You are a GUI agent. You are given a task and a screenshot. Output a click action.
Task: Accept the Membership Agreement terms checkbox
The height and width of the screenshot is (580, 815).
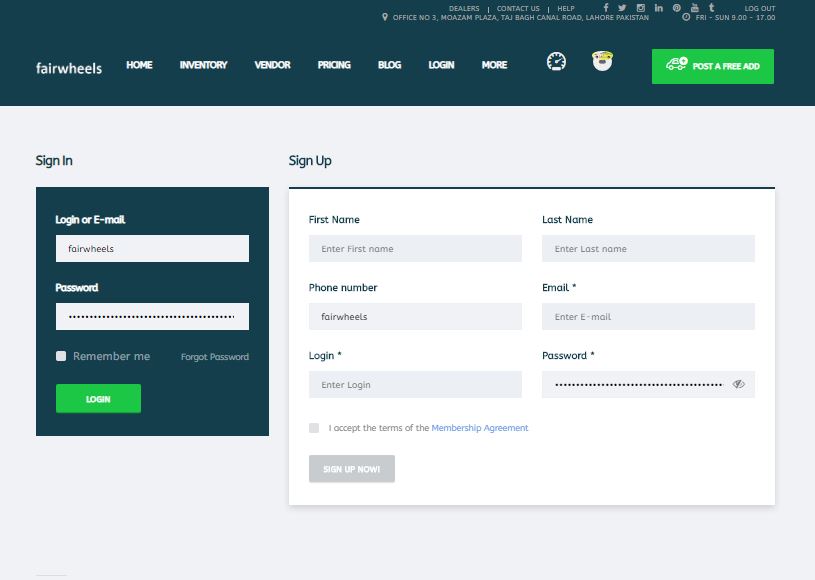(314, 428)
